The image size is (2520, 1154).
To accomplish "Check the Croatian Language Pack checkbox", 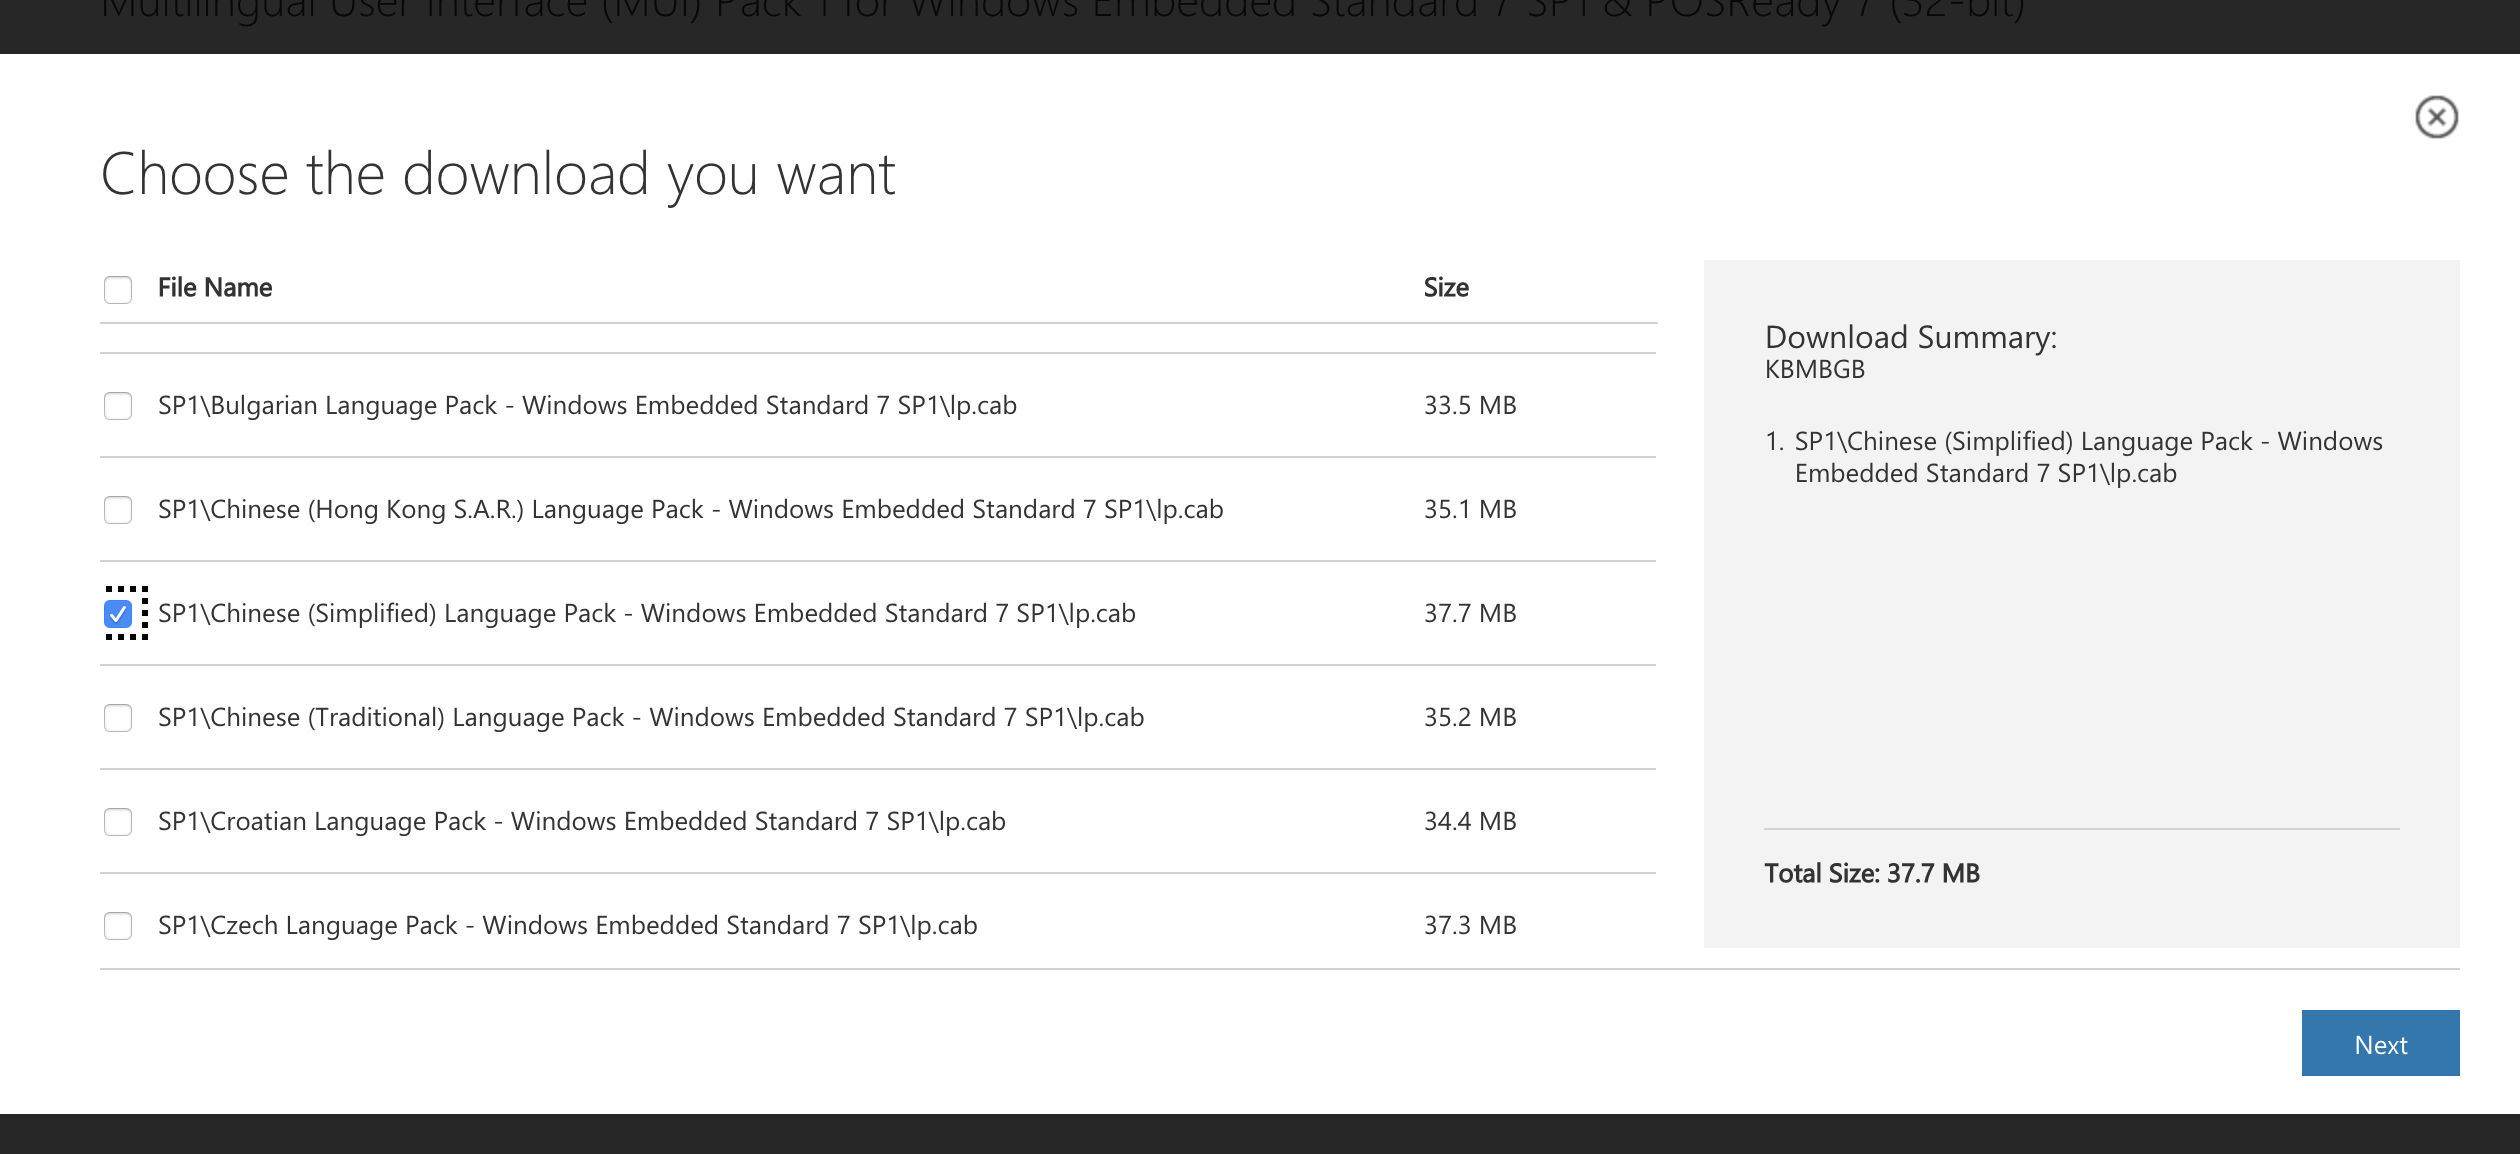I will coord(118,822).
